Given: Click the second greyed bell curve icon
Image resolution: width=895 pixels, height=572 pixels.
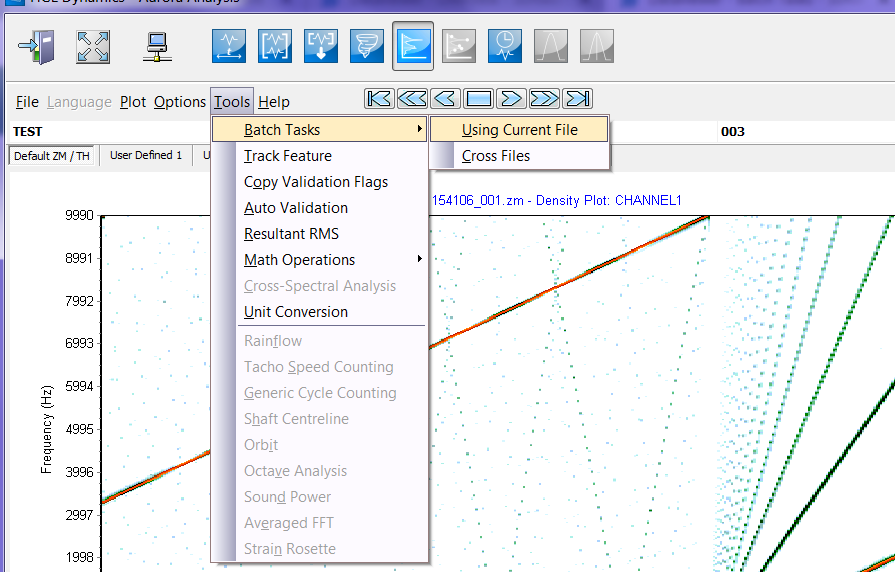Looking at the screenshot, I should click(596, 46).
